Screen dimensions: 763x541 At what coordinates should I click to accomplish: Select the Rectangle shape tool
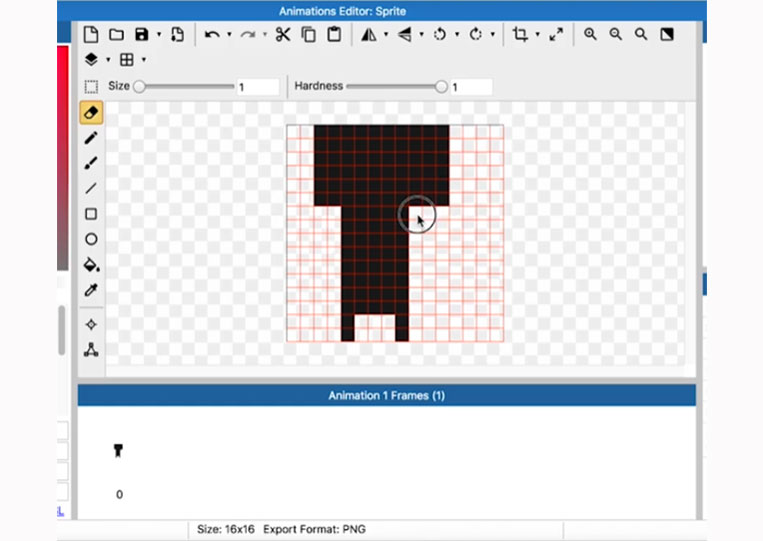(x=91, y=214)
